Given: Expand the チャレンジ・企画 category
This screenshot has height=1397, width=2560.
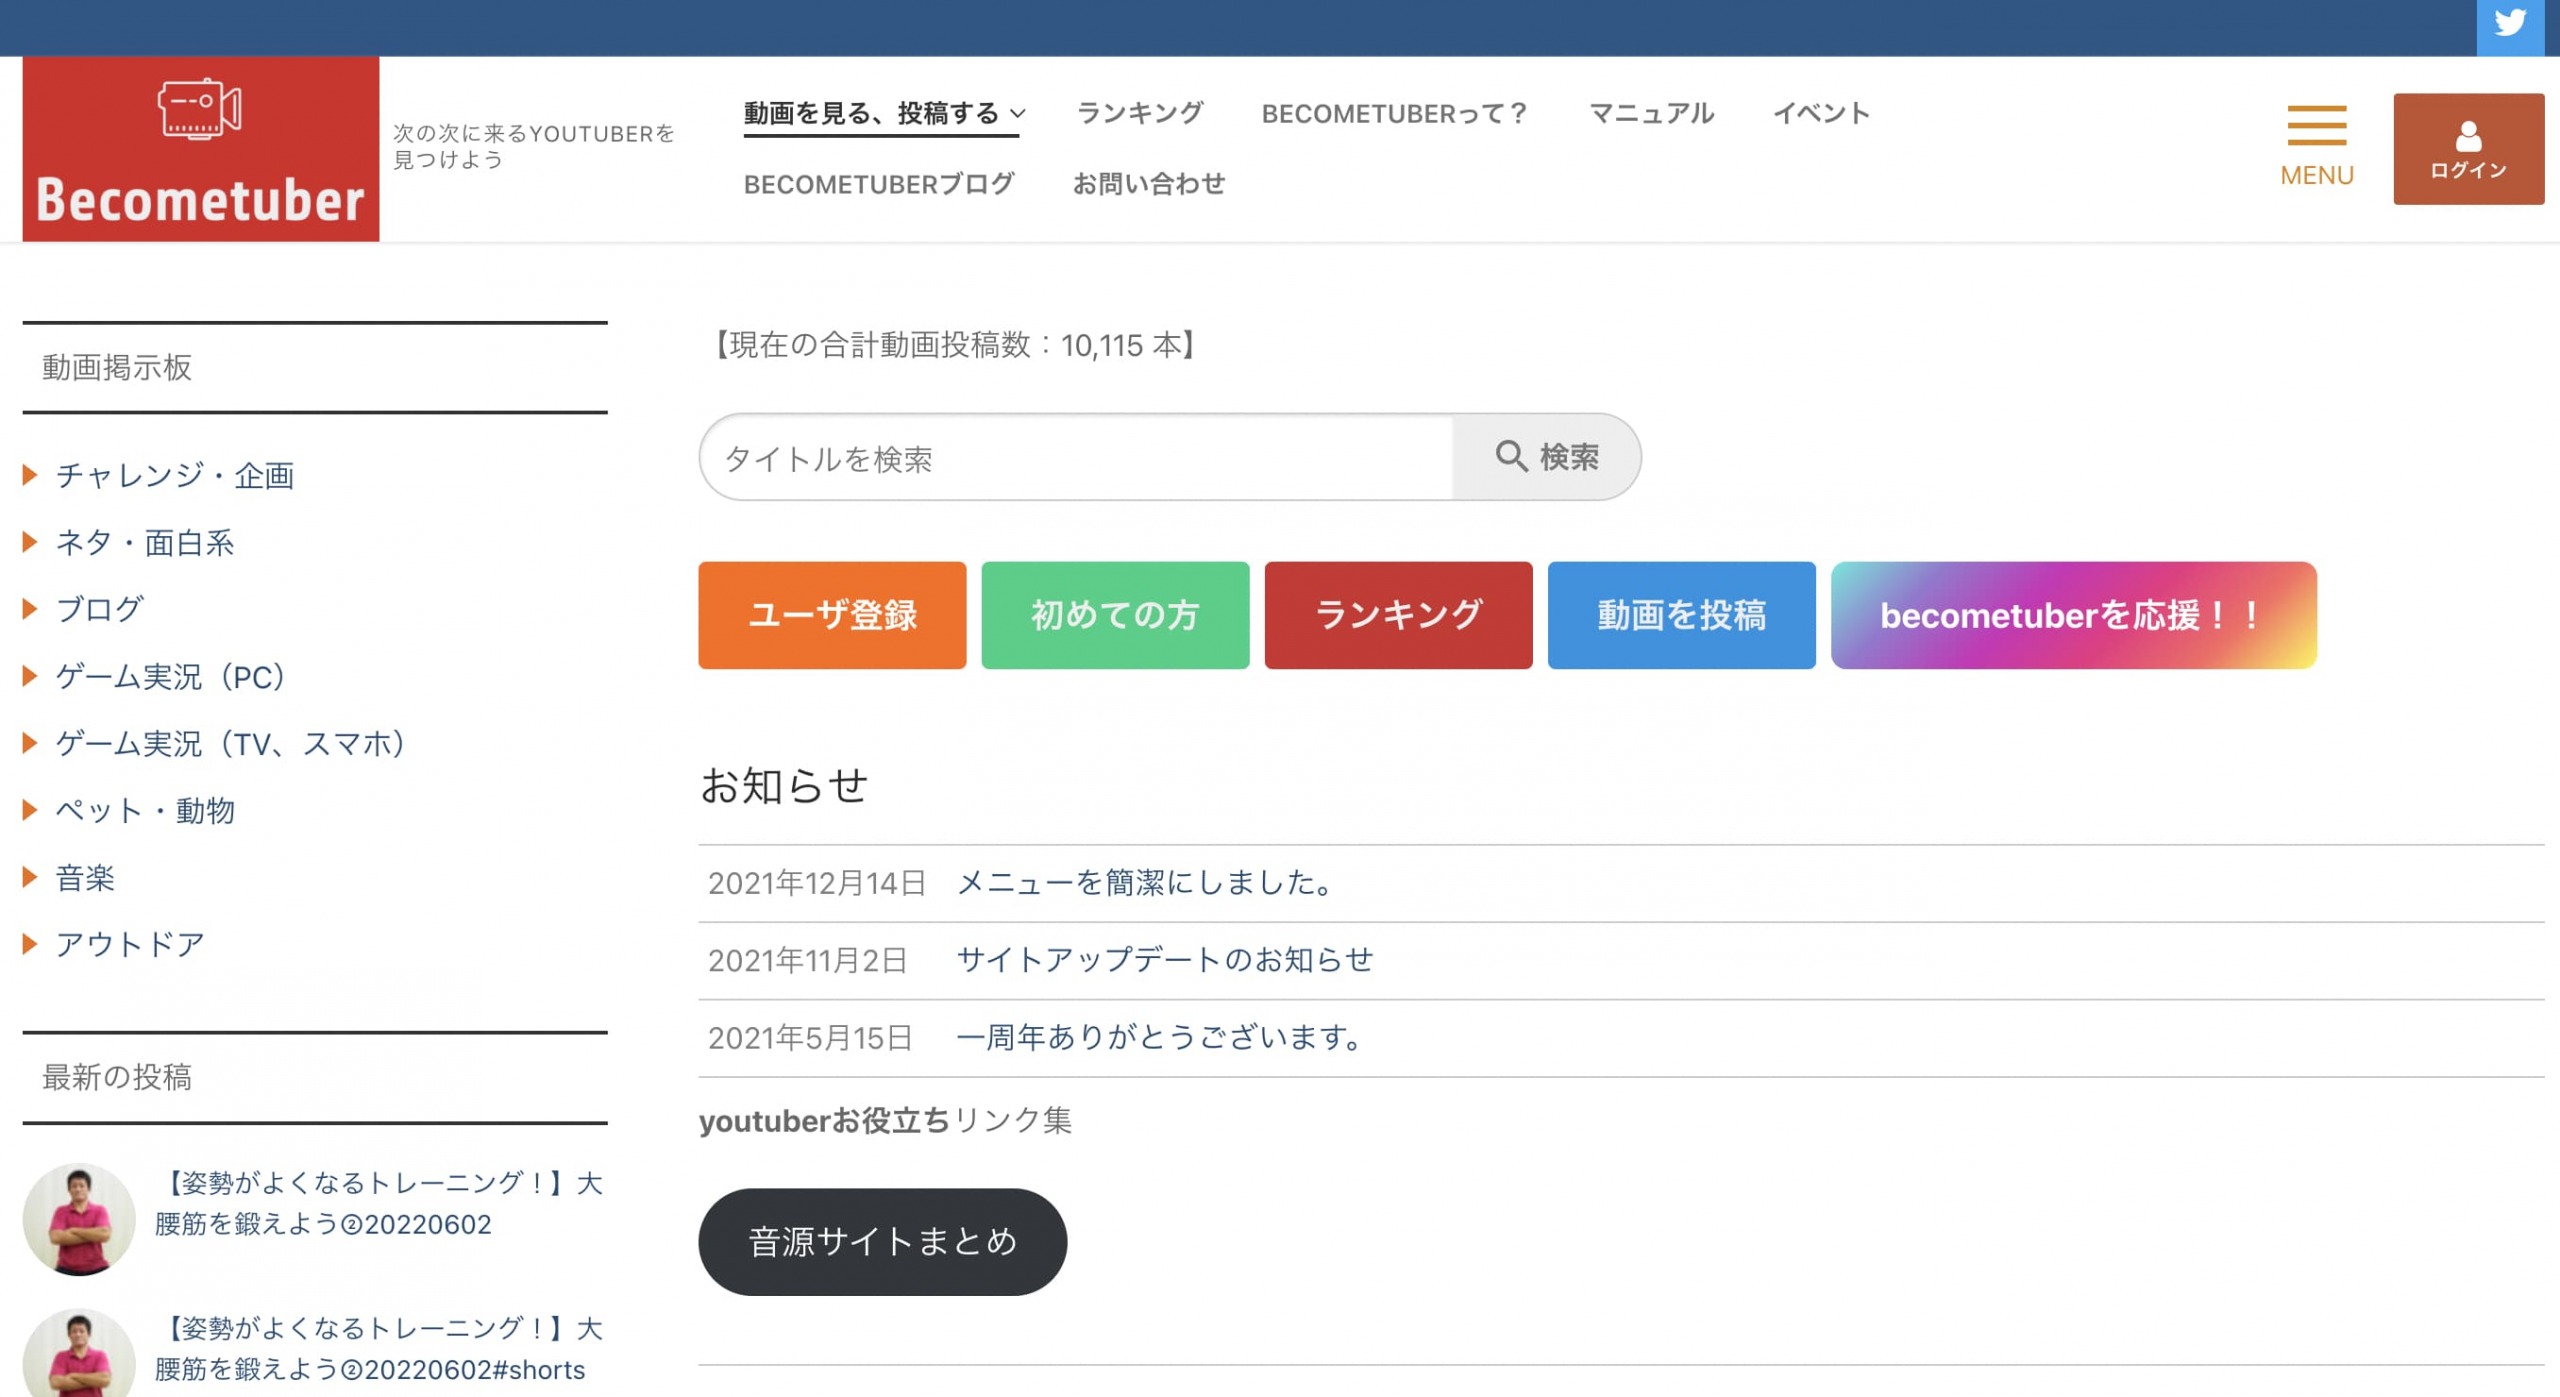Looking at the screenshot, I should pyautogui.click(x=175, y=476).
